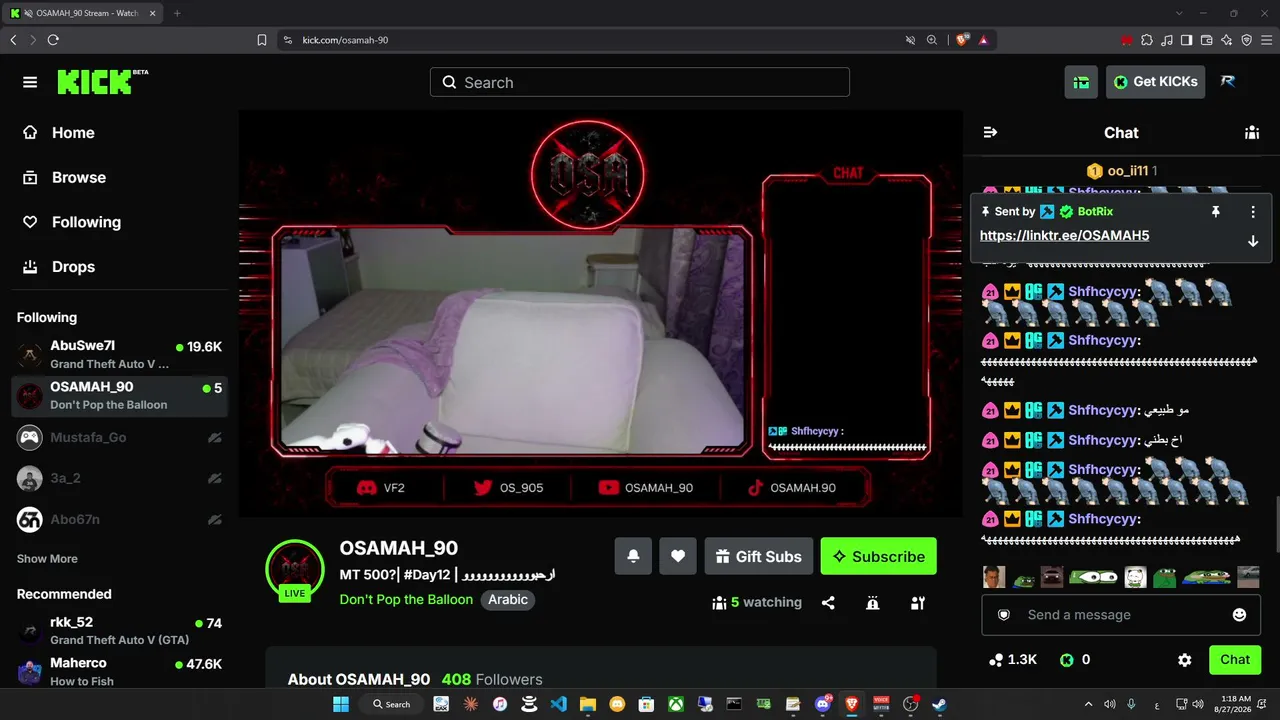Click the OSAMAH_90 live avatar
The height and width of the screenshot is (720, 1280).
coord(294,569)
